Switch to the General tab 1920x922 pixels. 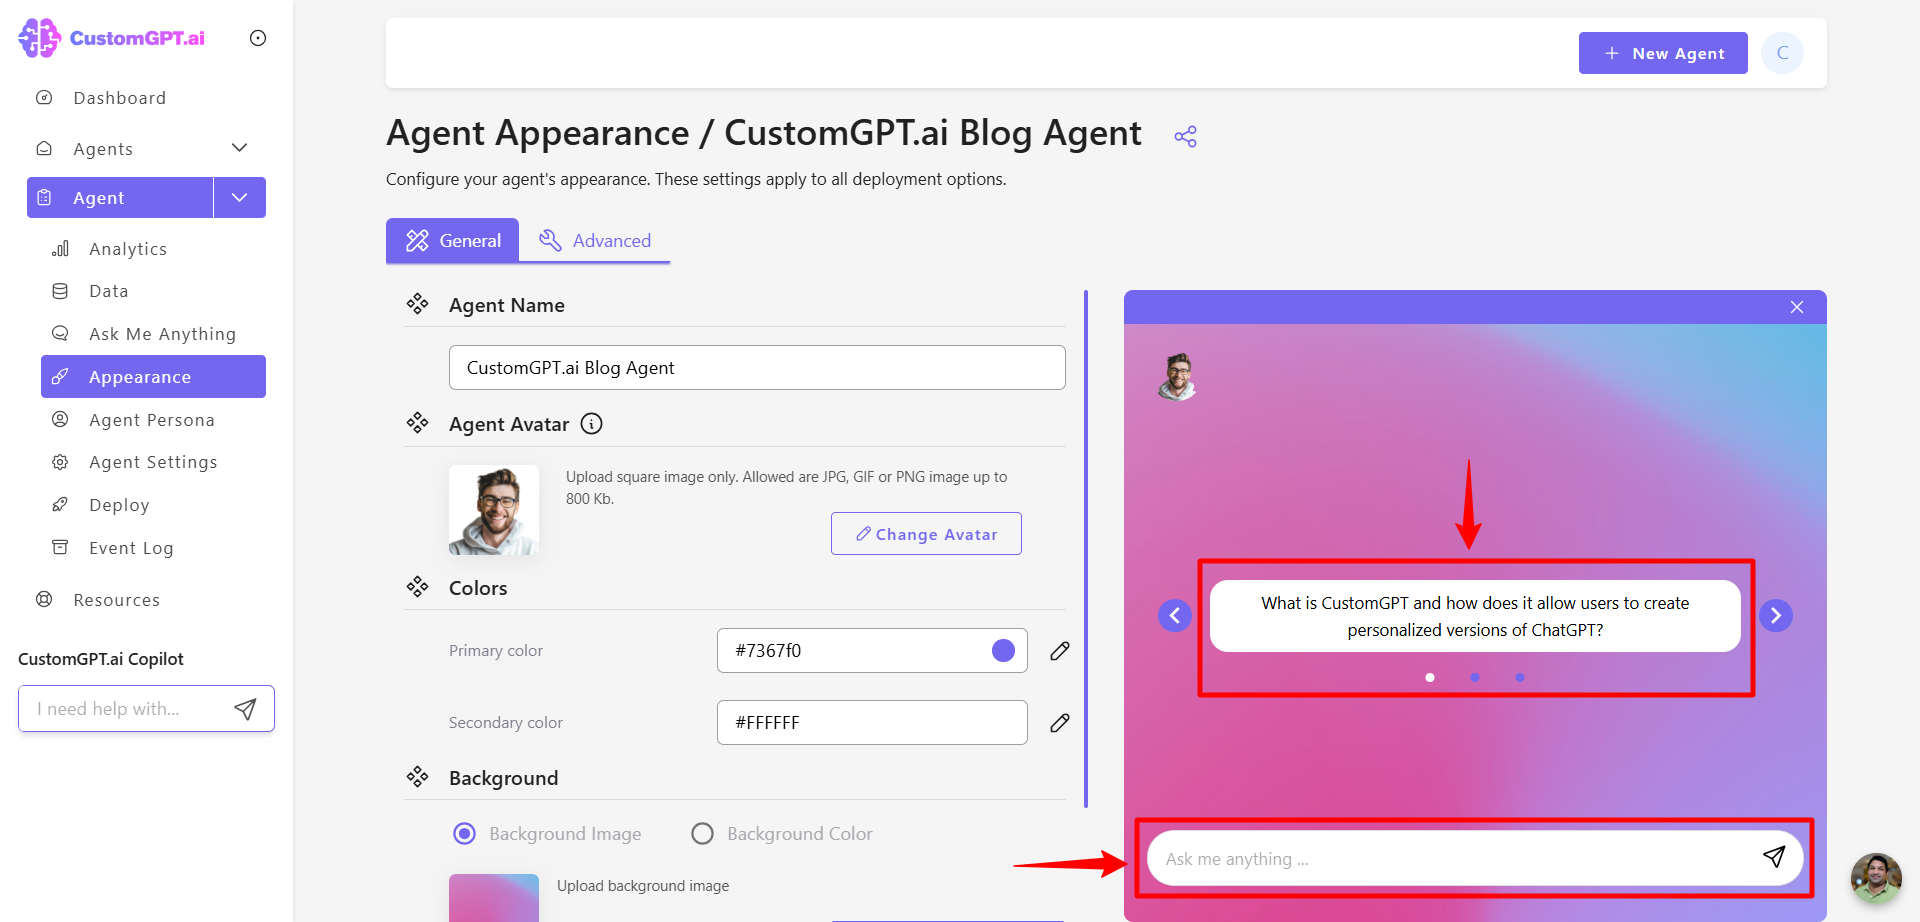pyautogui.click(x=453, y=240)
